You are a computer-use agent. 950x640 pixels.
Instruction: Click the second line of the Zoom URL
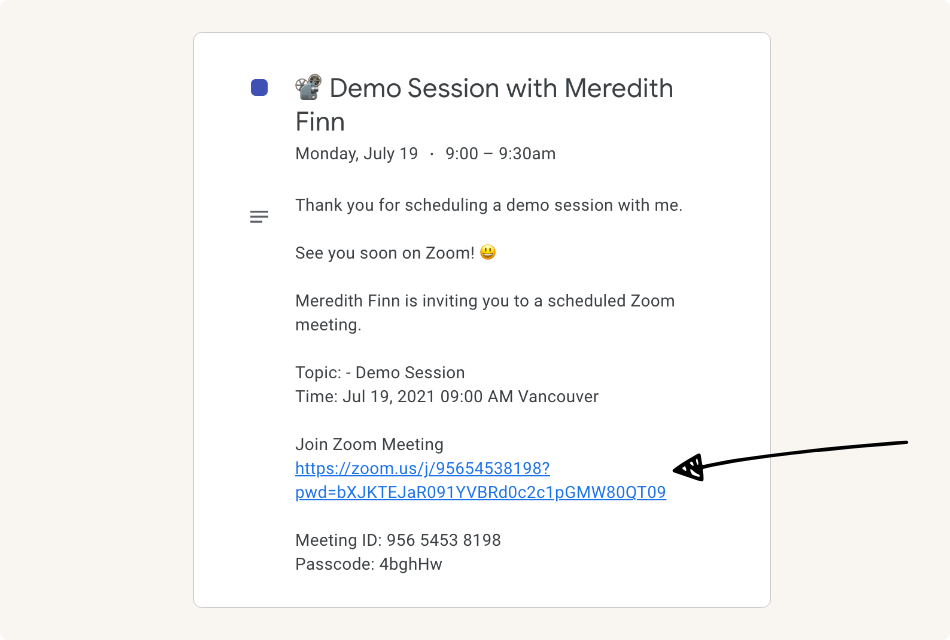480,492
